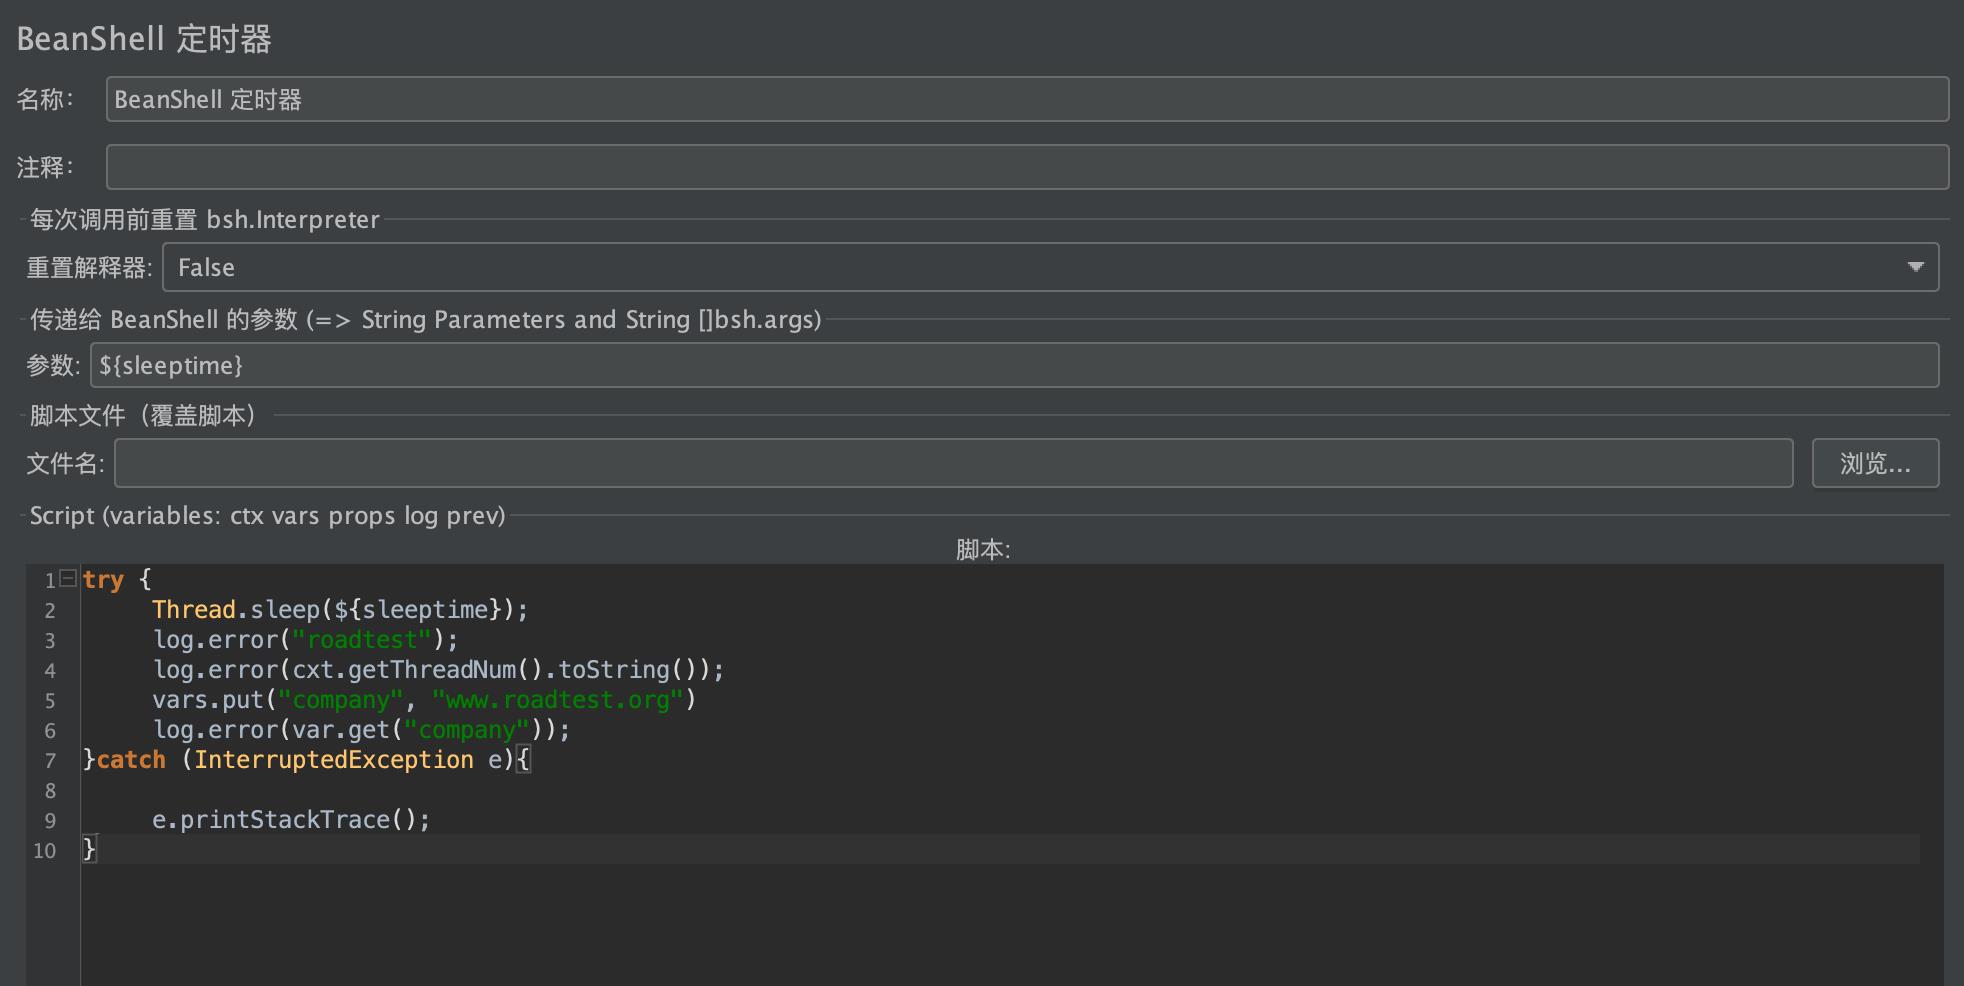Click the '脚本:' label above the editor
This screenshot has width=1964, height=986.
point(983,549)
